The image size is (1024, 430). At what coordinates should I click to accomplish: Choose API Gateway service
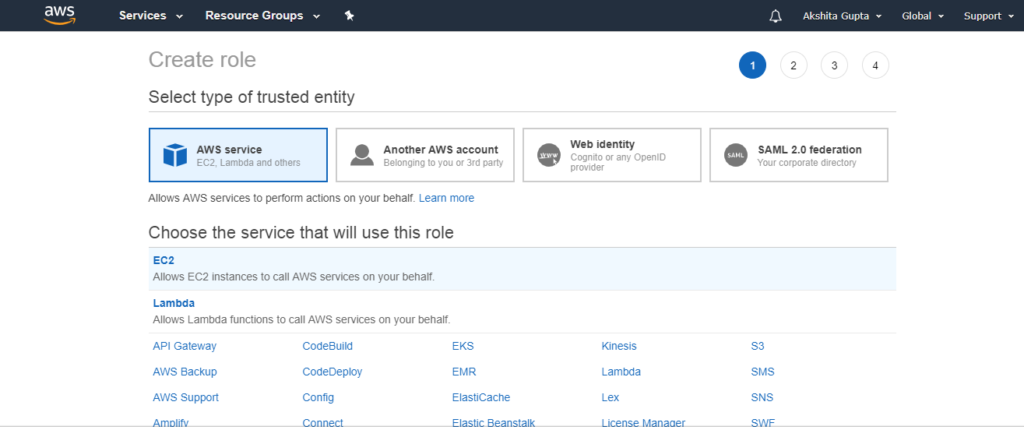click(184, 346)
